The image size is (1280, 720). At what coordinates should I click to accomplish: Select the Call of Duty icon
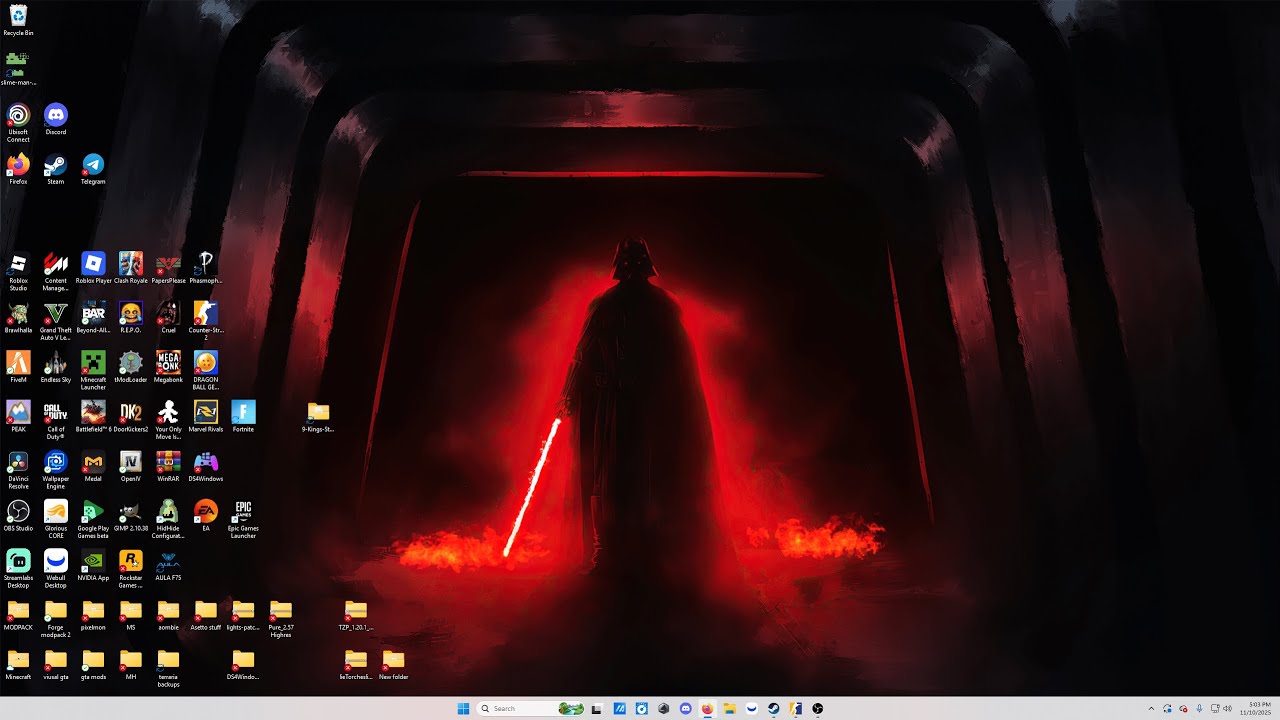click(x=56, y=421)
